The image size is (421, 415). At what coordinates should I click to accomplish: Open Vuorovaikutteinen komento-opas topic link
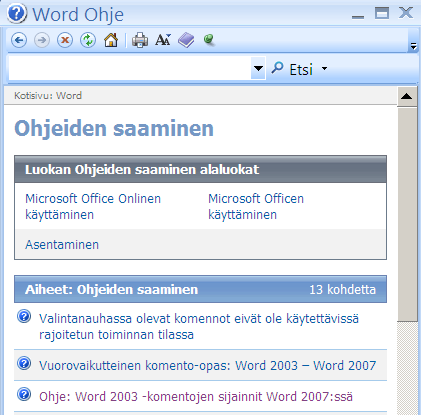pyautogui.click(x=208, y=365)
